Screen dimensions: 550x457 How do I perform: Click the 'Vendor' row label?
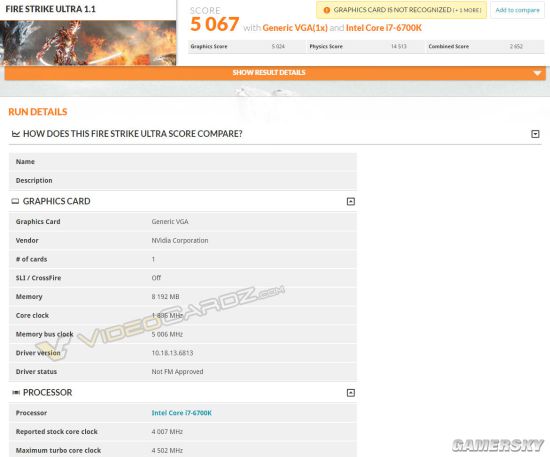(27, 241)
